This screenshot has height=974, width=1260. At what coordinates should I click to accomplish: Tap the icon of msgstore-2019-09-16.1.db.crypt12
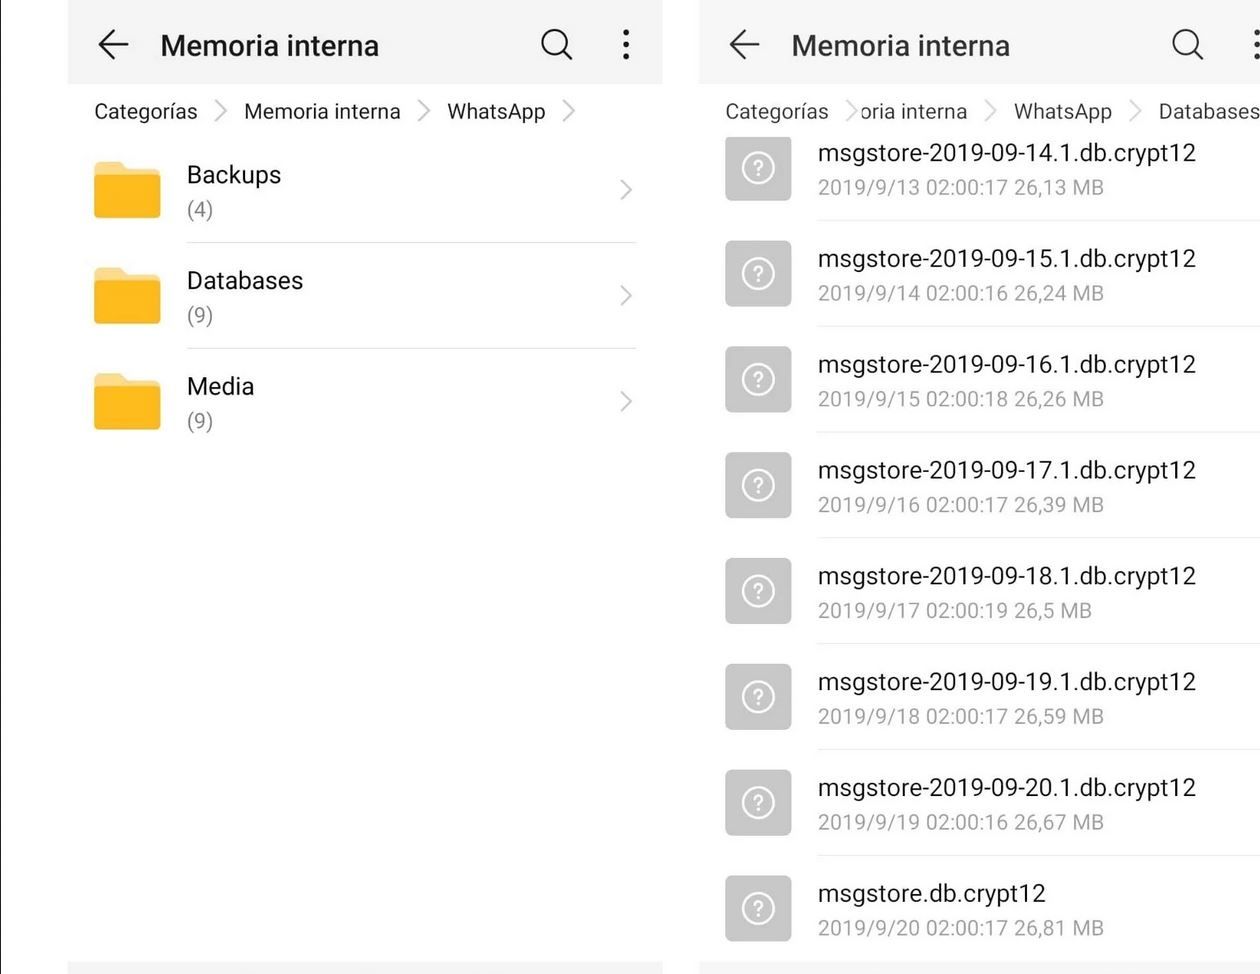tap(758, 379)
